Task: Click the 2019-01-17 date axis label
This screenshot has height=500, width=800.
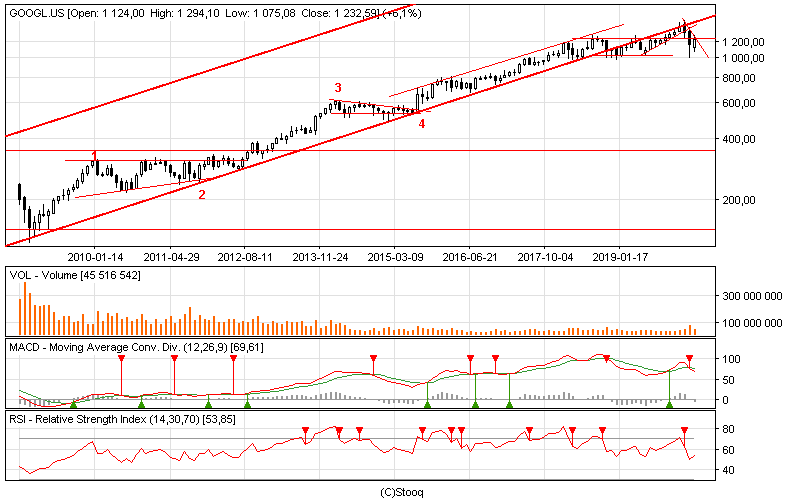Action: [620, 257]
